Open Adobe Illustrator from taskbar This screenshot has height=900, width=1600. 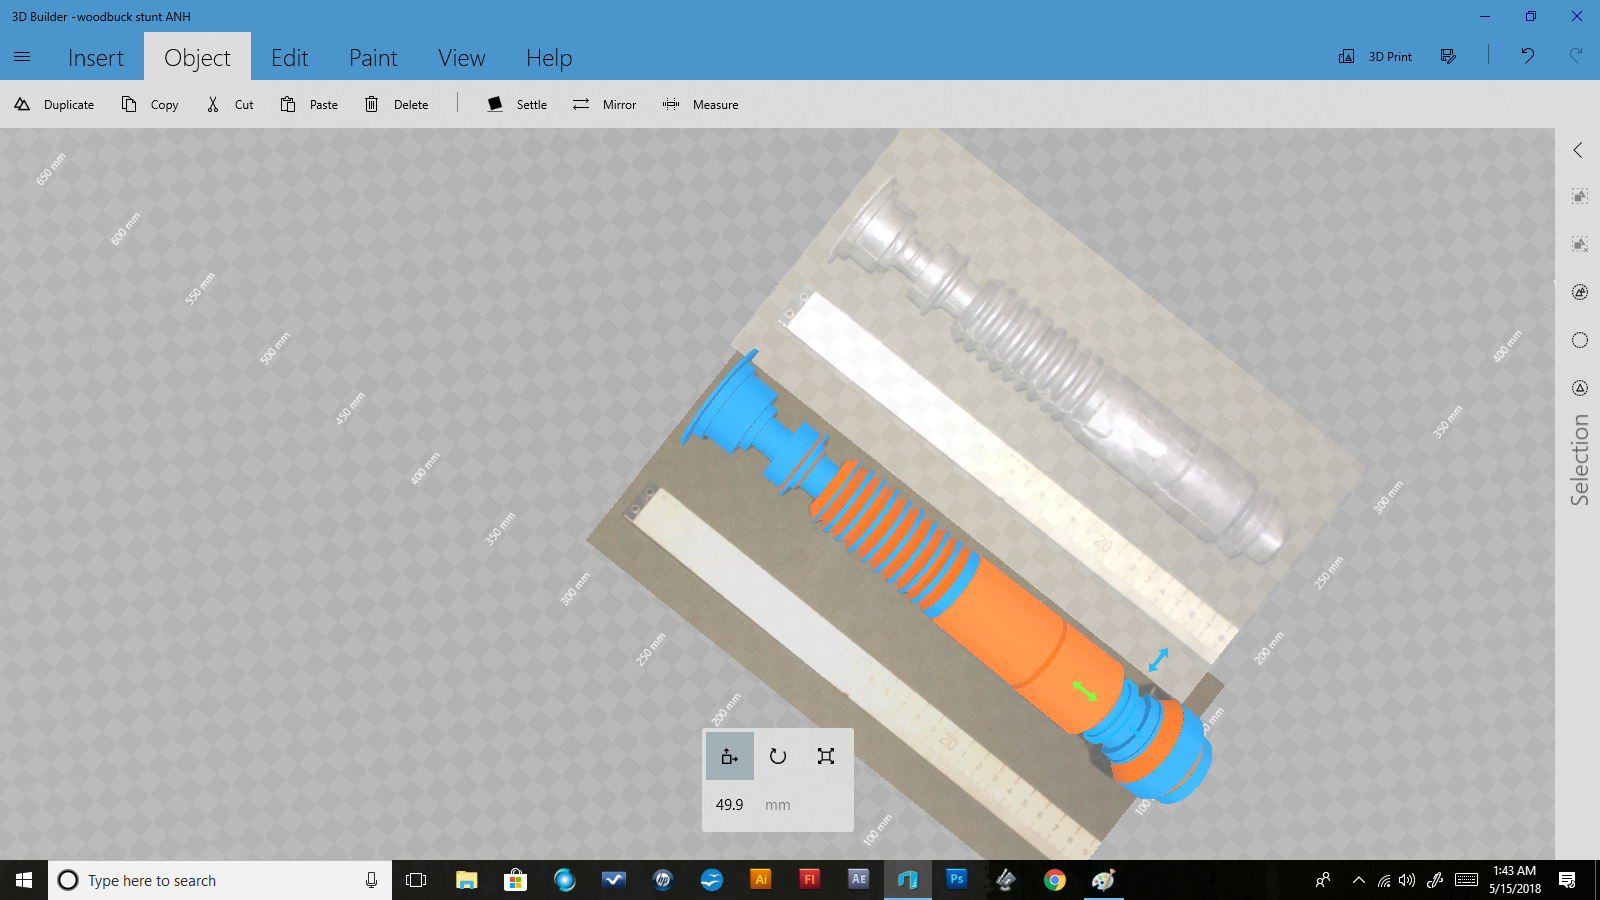click(x=761, y=880)
